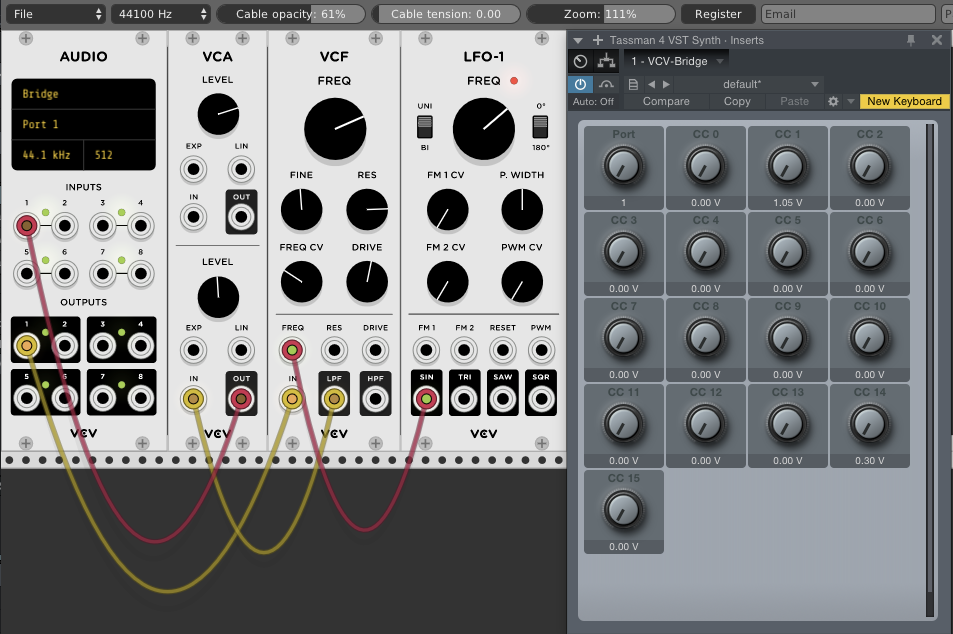Image resolution: width=953 pixels, height=634 pixels.
Task: Adjust the Cable opacity slider
Action: tap(291, 14)
